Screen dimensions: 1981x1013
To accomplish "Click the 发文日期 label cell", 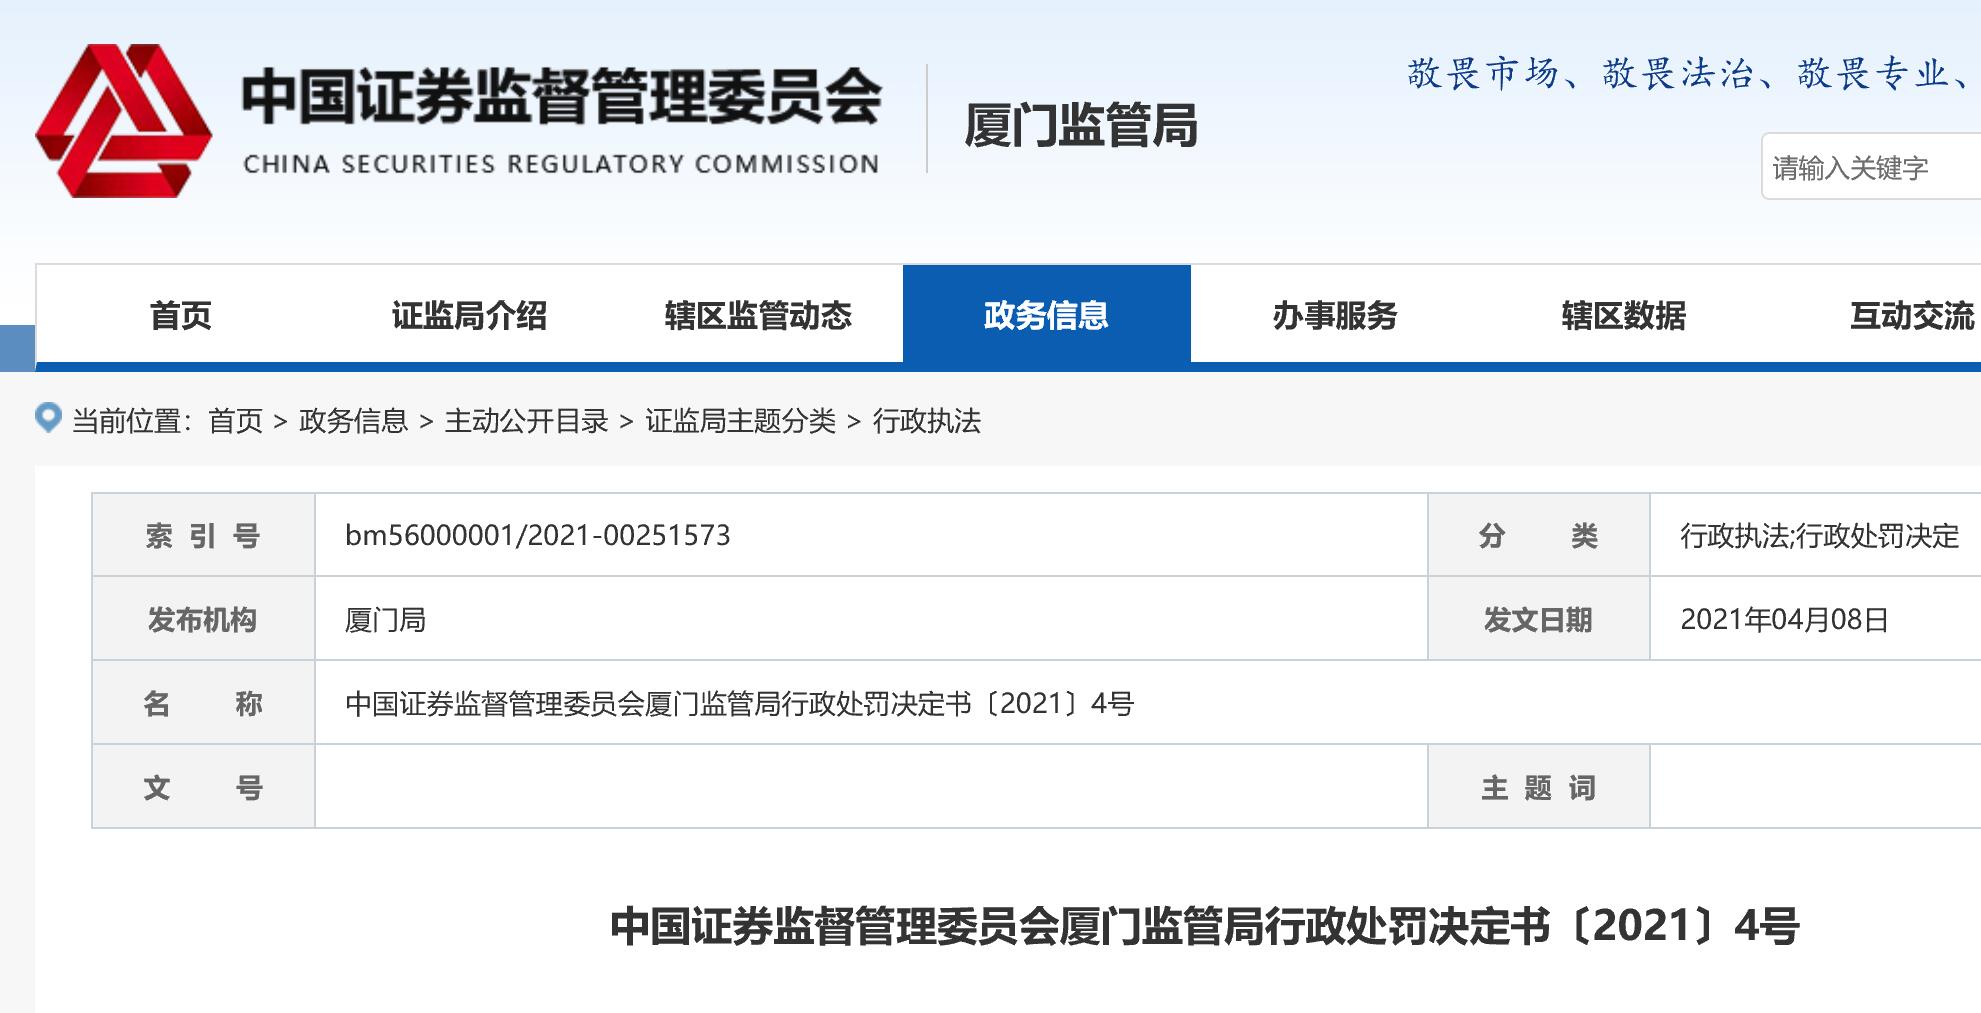I will tap(1538, 619).
